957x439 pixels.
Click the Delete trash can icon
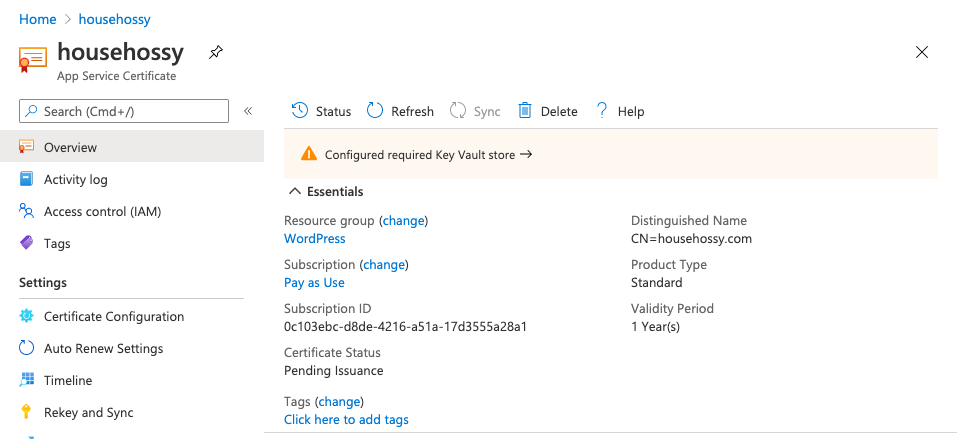tap(524, 111)
